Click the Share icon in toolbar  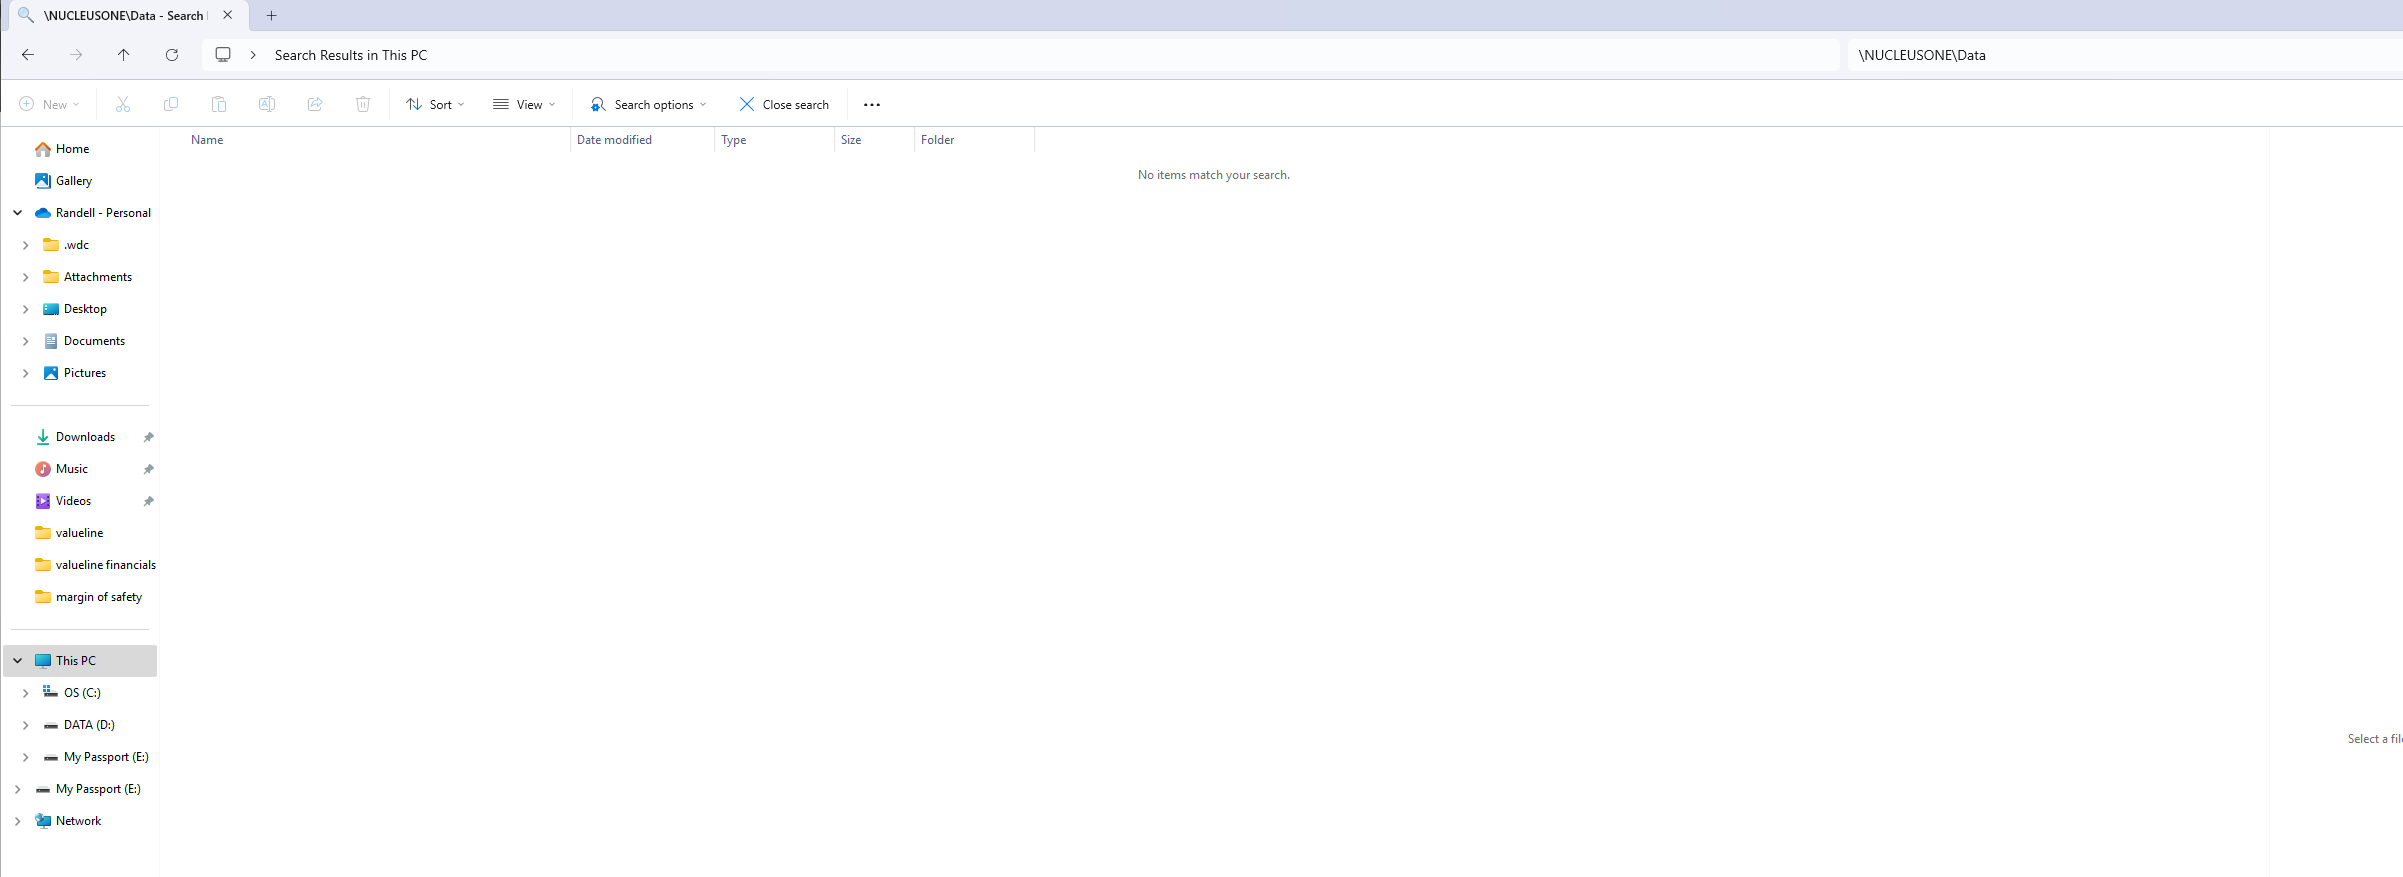(315, 104)
